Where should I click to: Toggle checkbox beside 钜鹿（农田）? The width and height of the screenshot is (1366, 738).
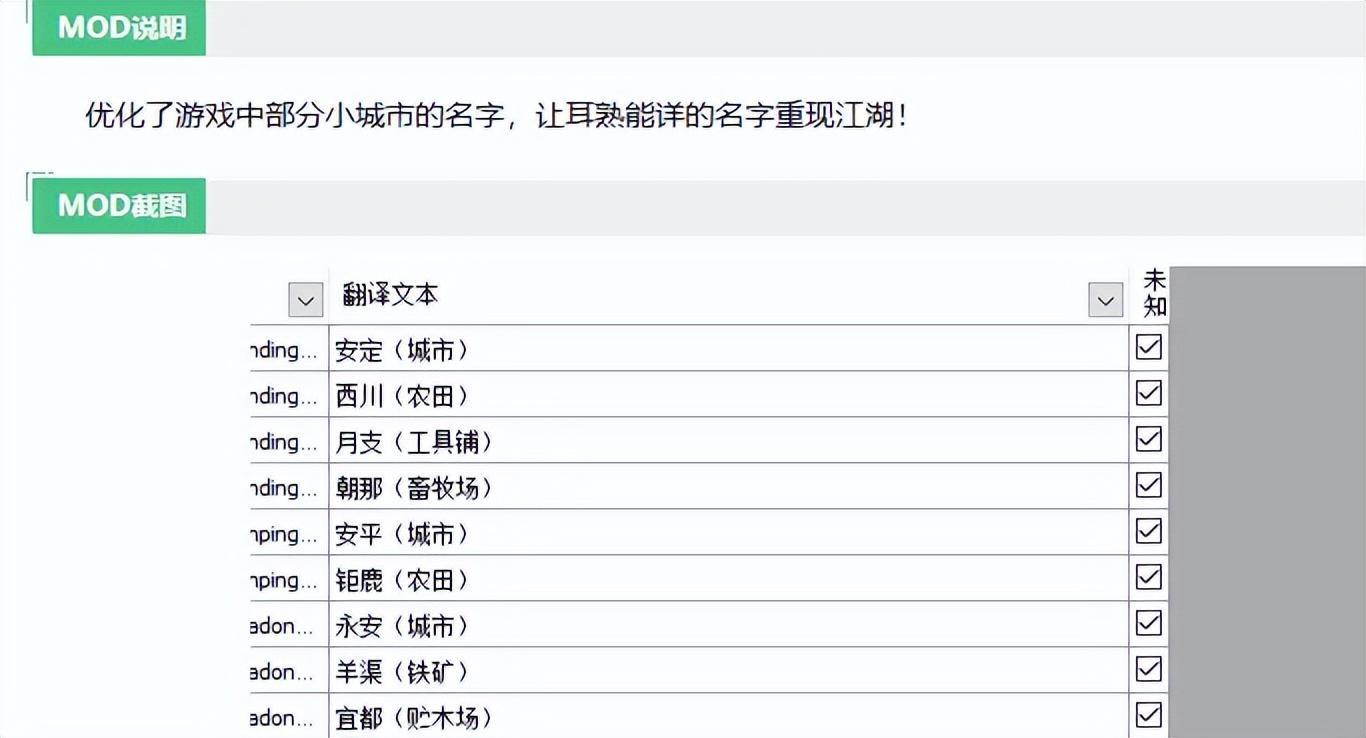(1149, 577)
